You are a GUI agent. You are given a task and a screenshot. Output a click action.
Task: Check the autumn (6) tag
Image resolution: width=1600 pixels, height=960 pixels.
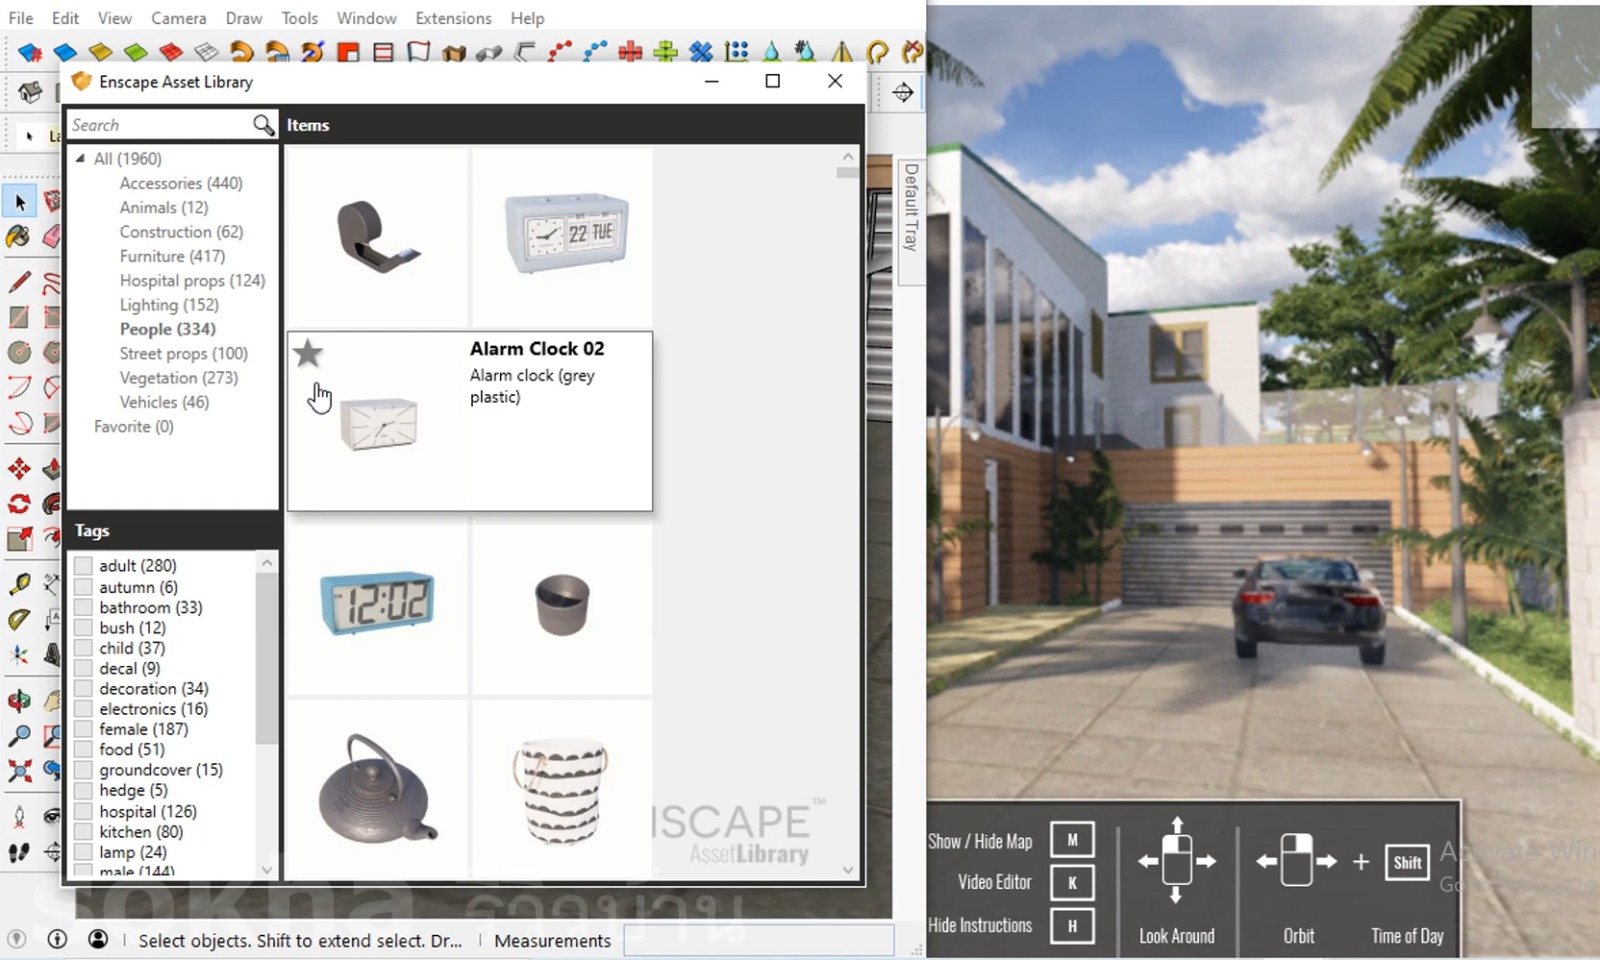[x=83, y=587]
